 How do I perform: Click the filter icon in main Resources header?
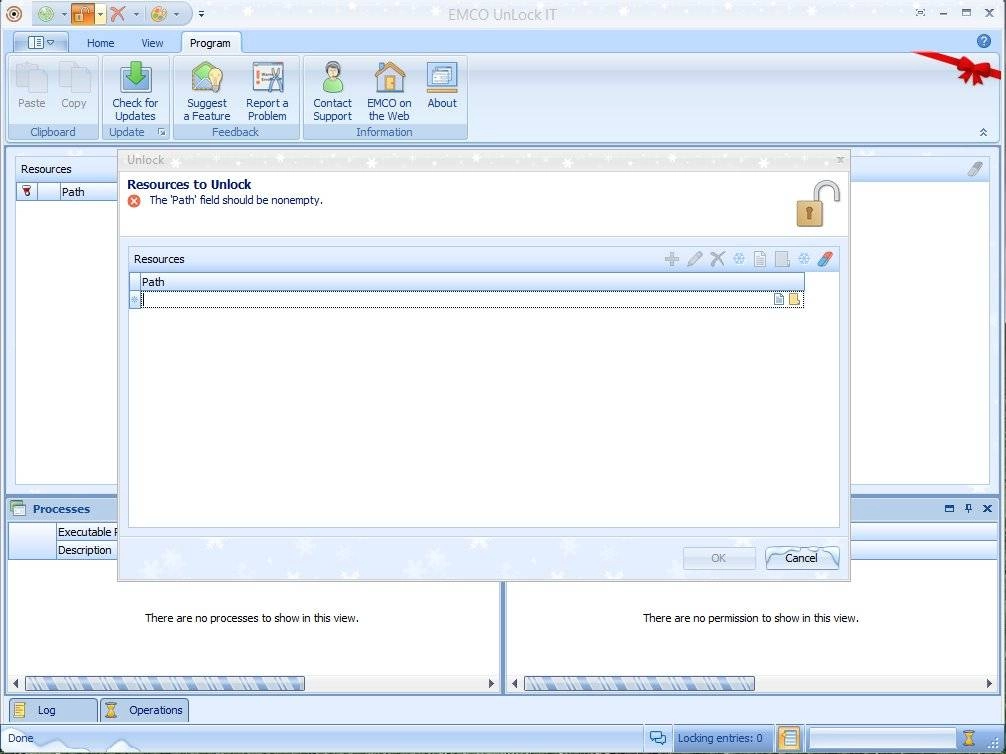(26, 191)
